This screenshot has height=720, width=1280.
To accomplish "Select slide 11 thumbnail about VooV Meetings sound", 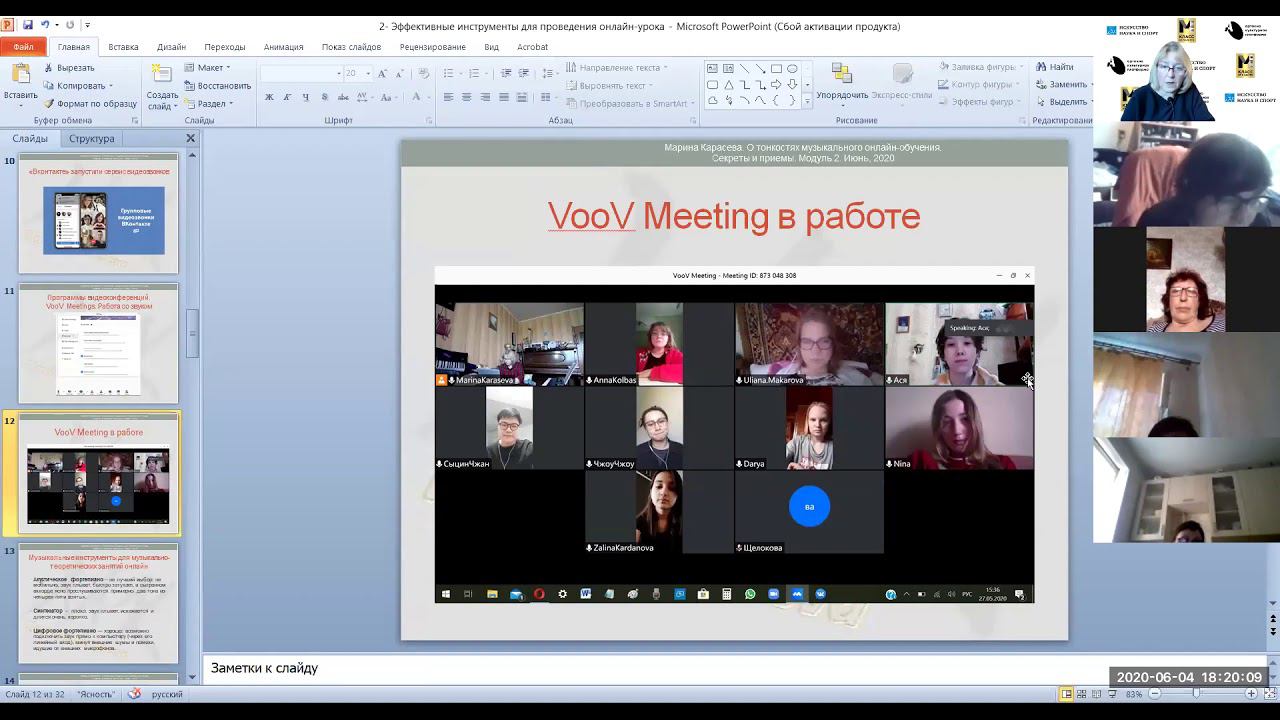I will click(x=98, y=343).
